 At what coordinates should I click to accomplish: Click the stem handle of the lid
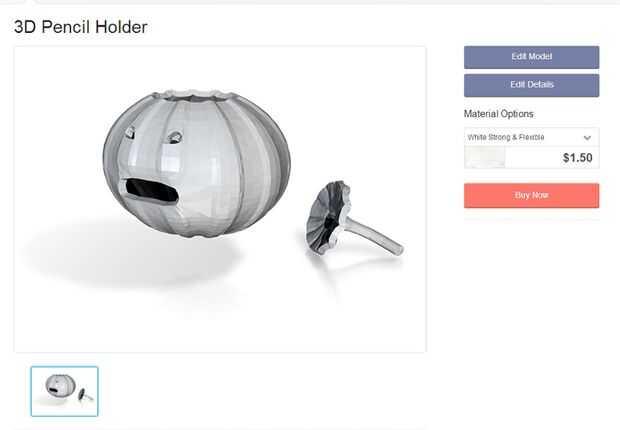376,235
